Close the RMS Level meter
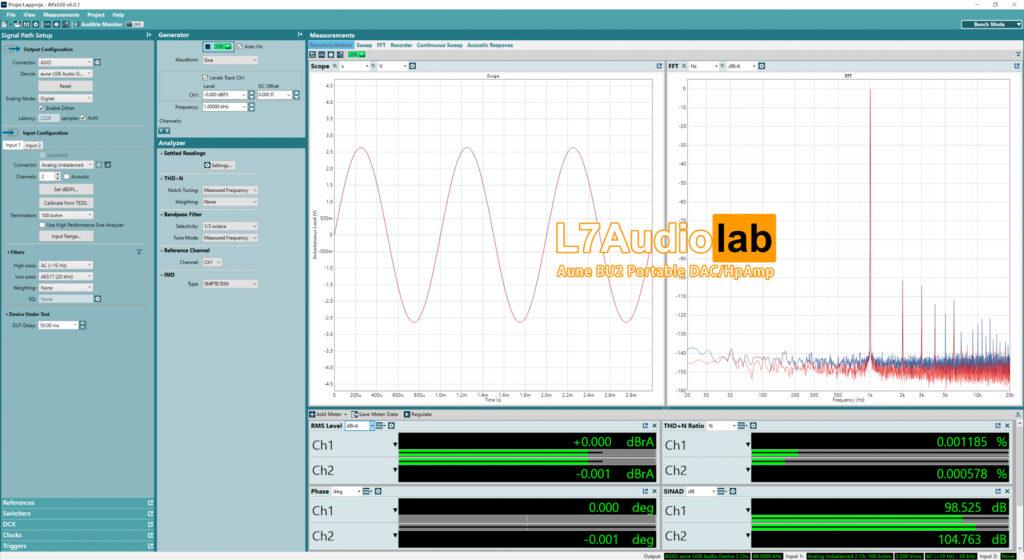1024x560 pixels. 654,426
